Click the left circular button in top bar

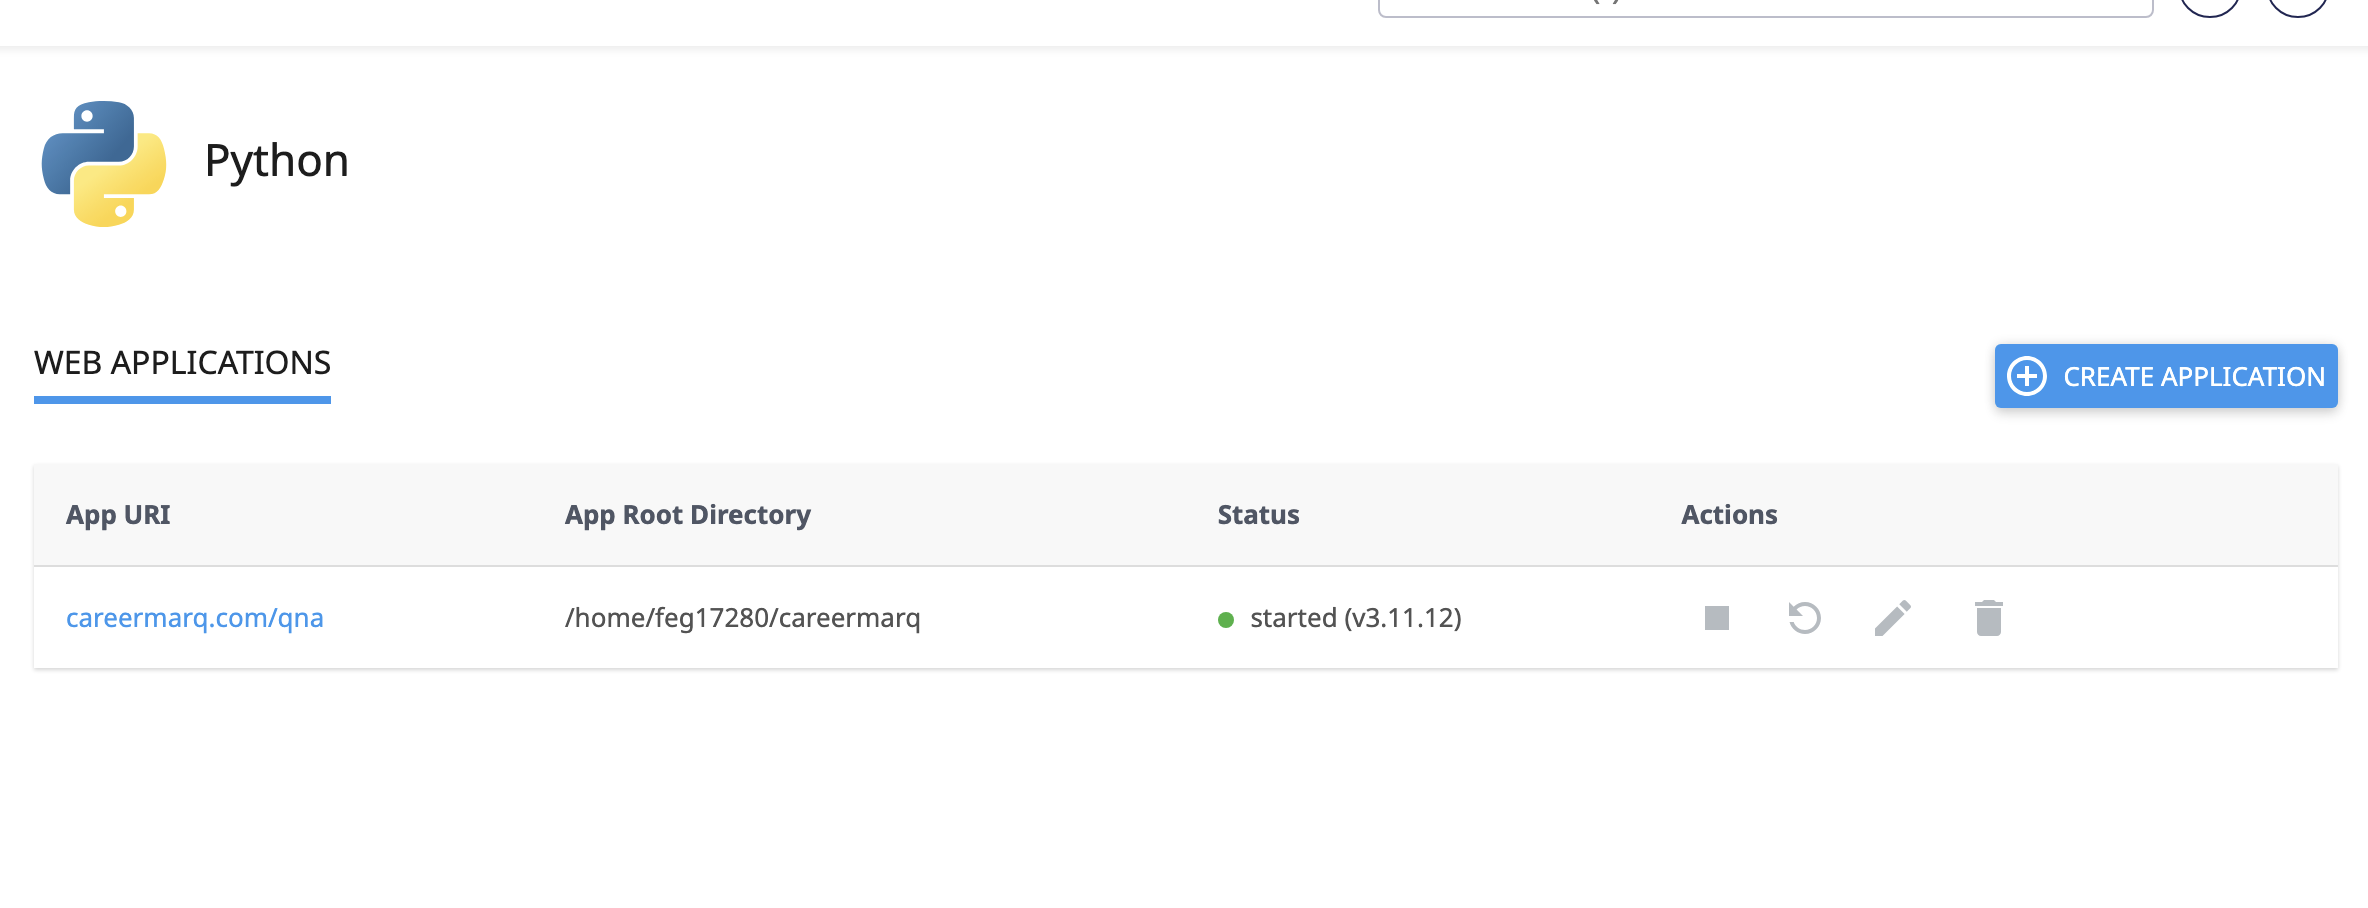(2209, 6)
